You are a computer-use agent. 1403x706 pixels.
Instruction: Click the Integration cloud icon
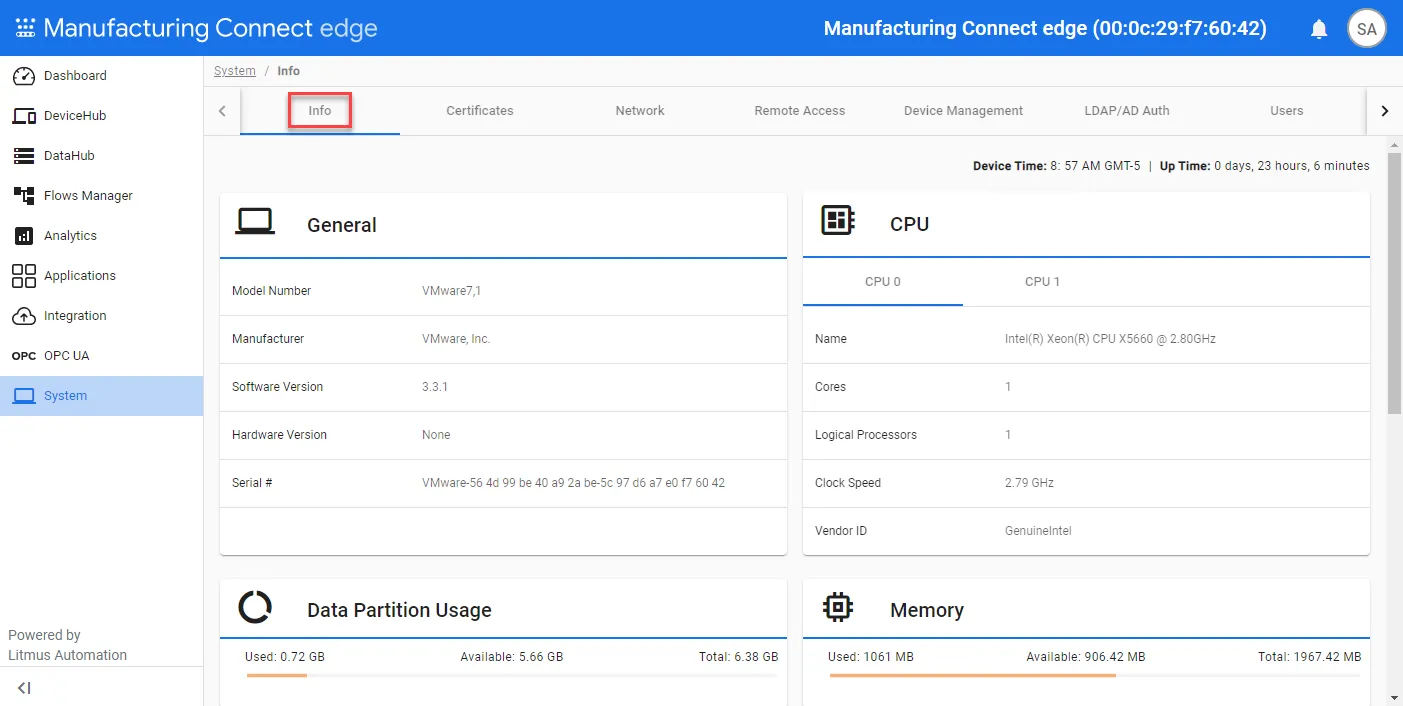[x=24, y=316]
